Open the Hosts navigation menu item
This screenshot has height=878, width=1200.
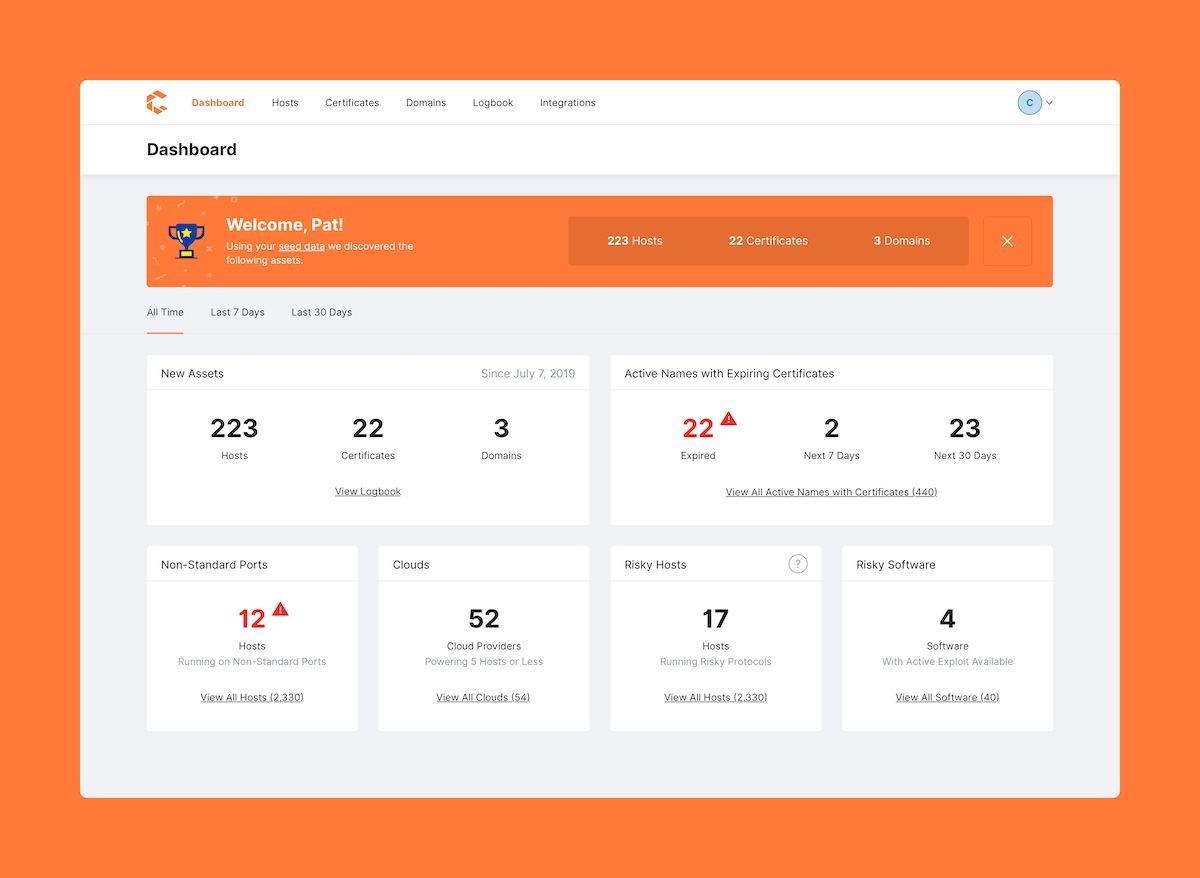pyautogui.click(x=285, y=102)
